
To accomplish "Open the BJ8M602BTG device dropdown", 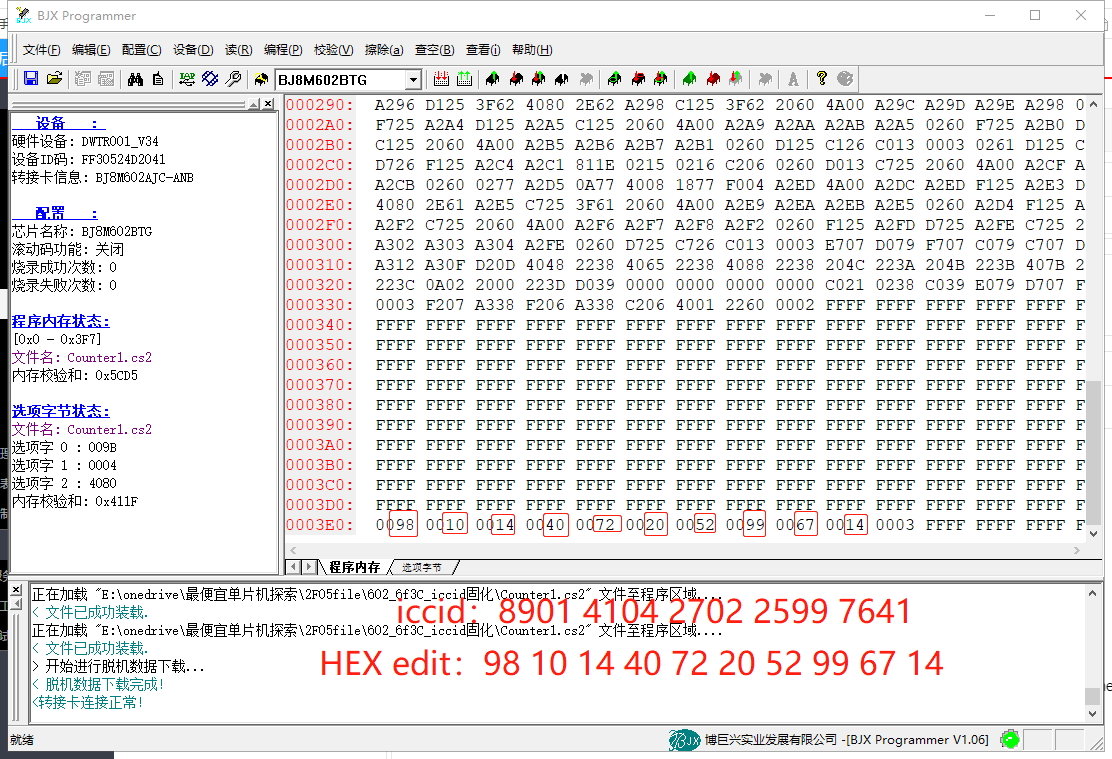I will [413, 79].
